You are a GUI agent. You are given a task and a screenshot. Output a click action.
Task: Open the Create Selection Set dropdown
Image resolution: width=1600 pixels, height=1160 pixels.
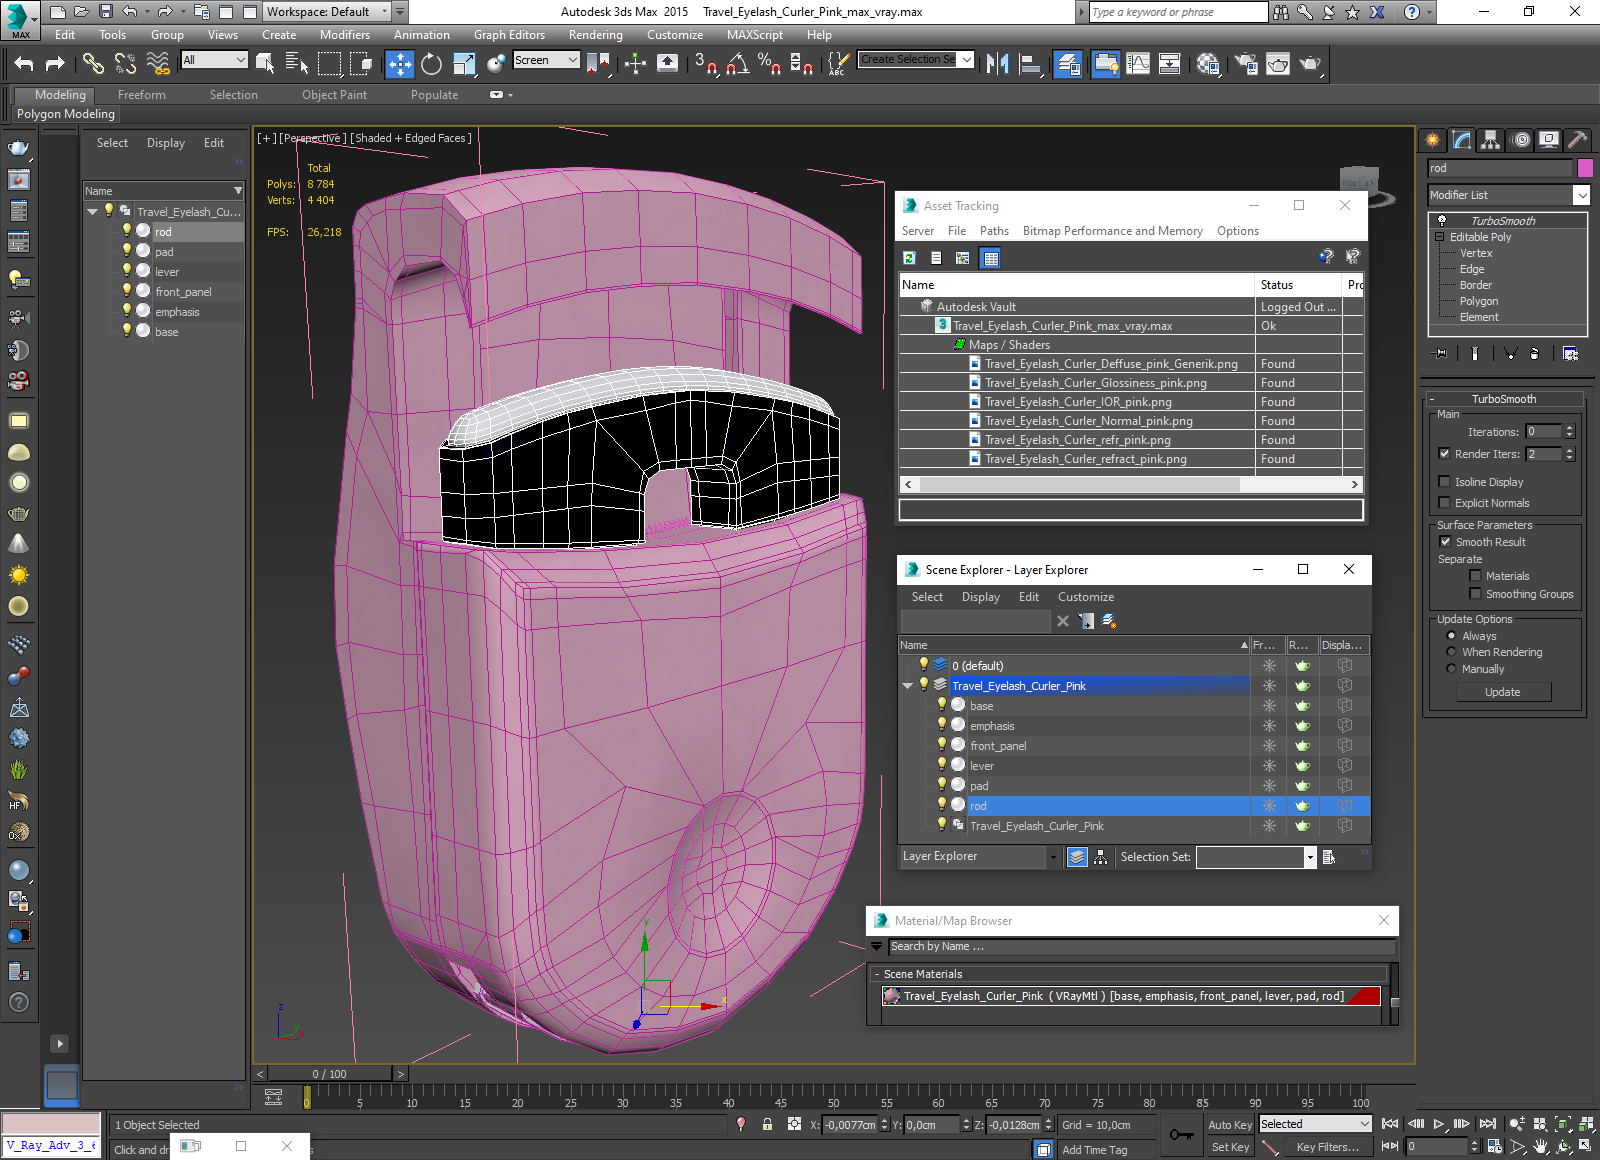966,60
